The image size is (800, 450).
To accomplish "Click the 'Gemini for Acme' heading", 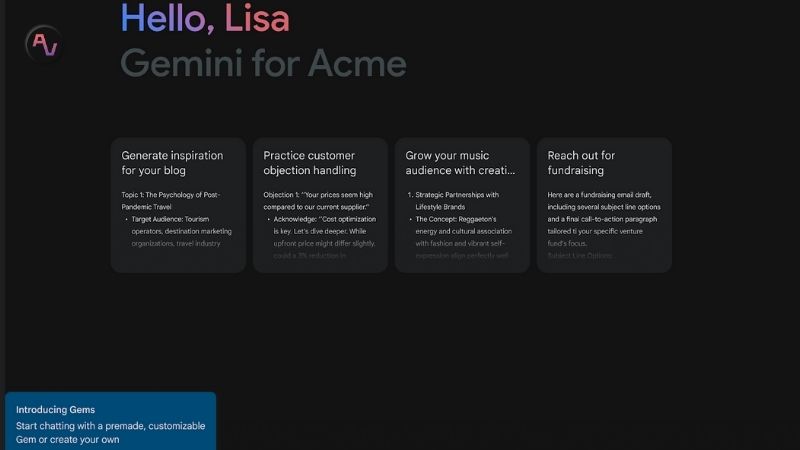I will [x=263, y=63].
